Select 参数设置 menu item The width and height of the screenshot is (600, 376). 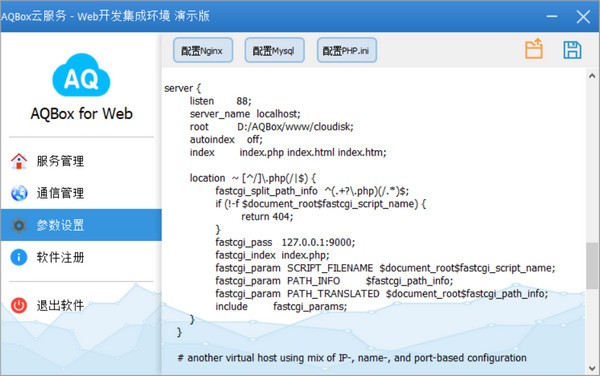pyautogui.click(x=81, y=225)
